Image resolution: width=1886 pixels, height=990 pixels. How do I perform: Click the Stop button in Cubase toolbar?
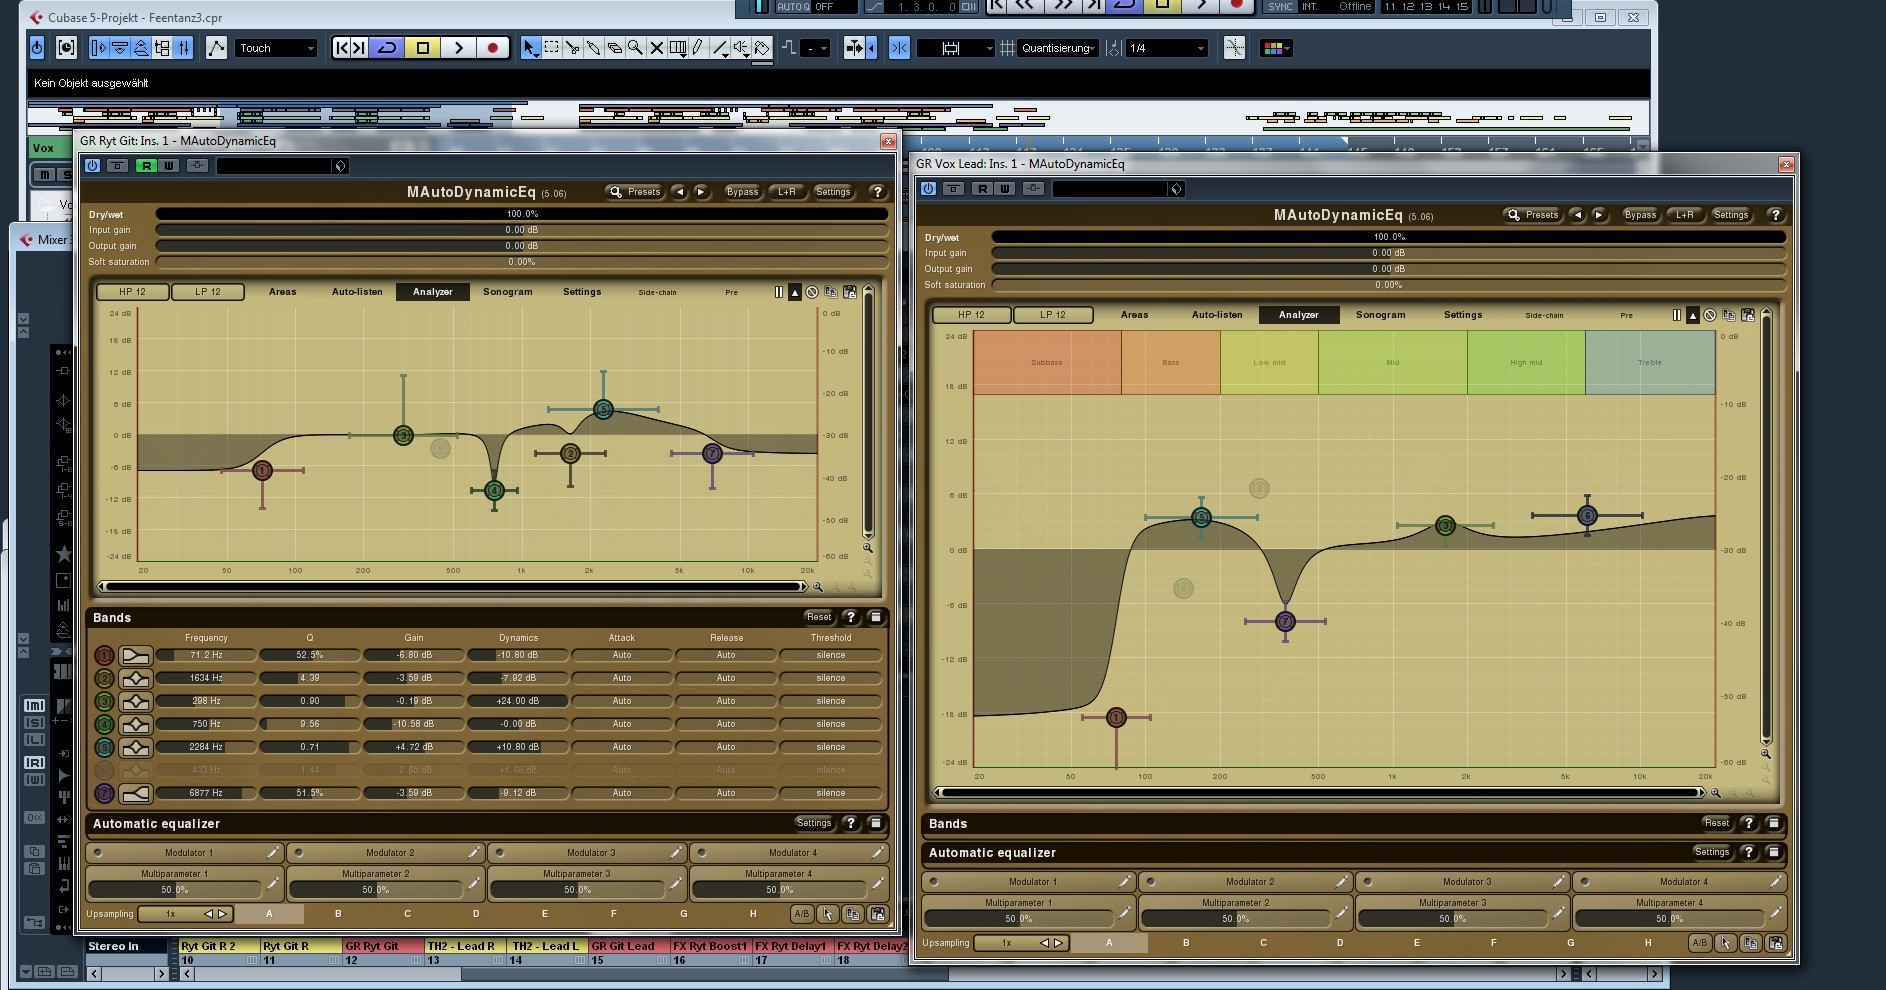coord(422,47)
